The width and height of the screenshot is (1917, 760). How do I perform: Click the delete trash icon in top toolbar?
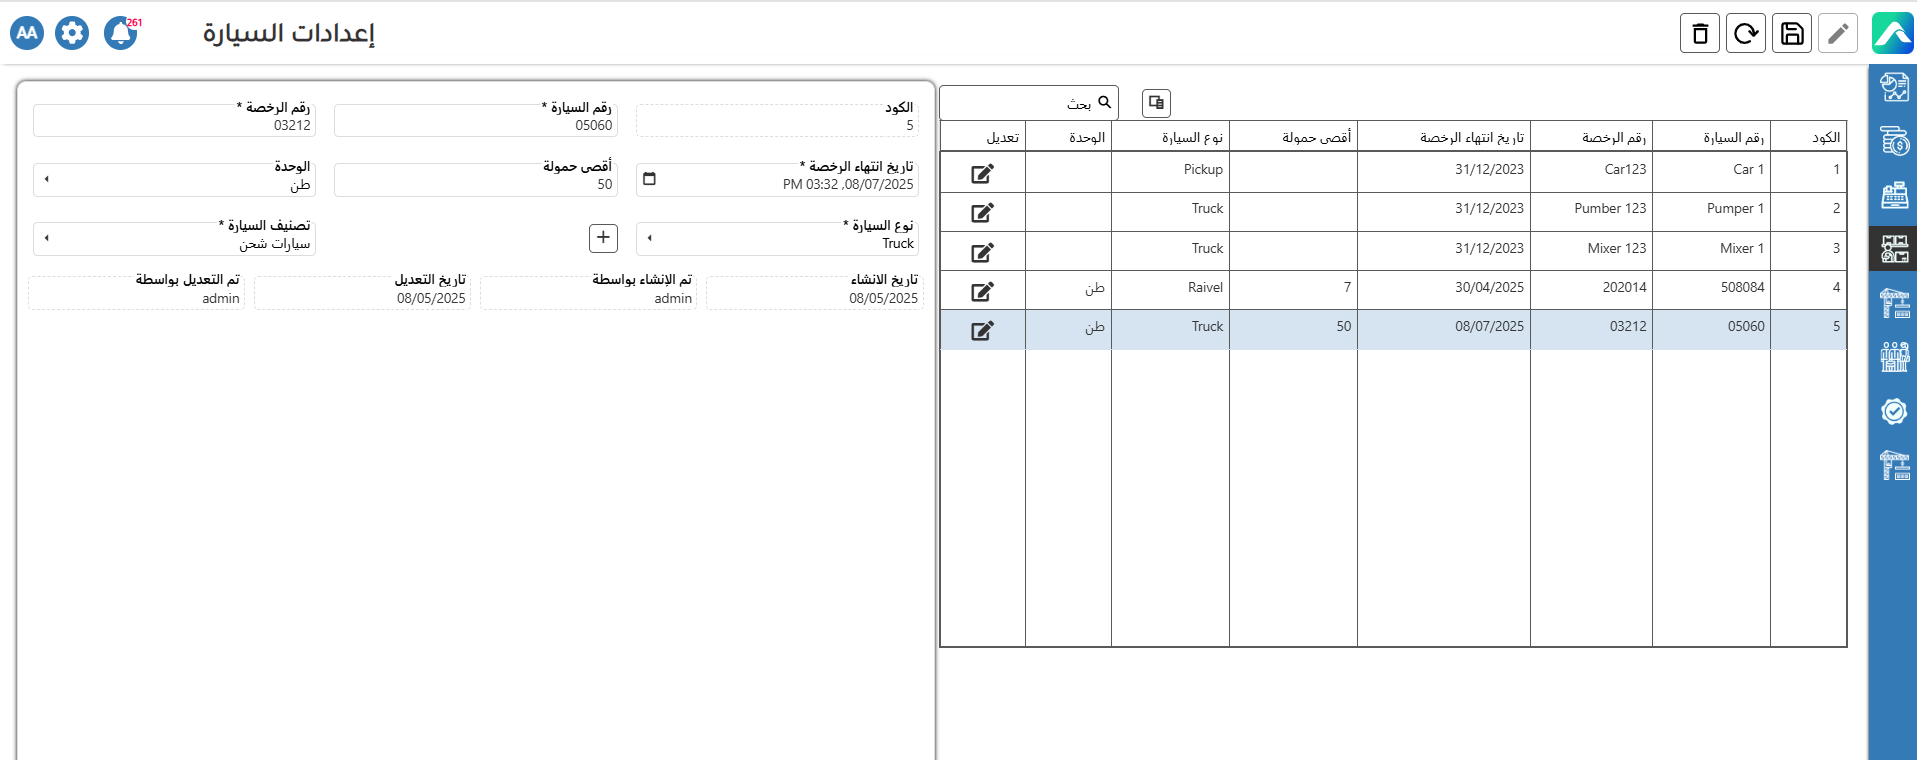click(1699, 34)
